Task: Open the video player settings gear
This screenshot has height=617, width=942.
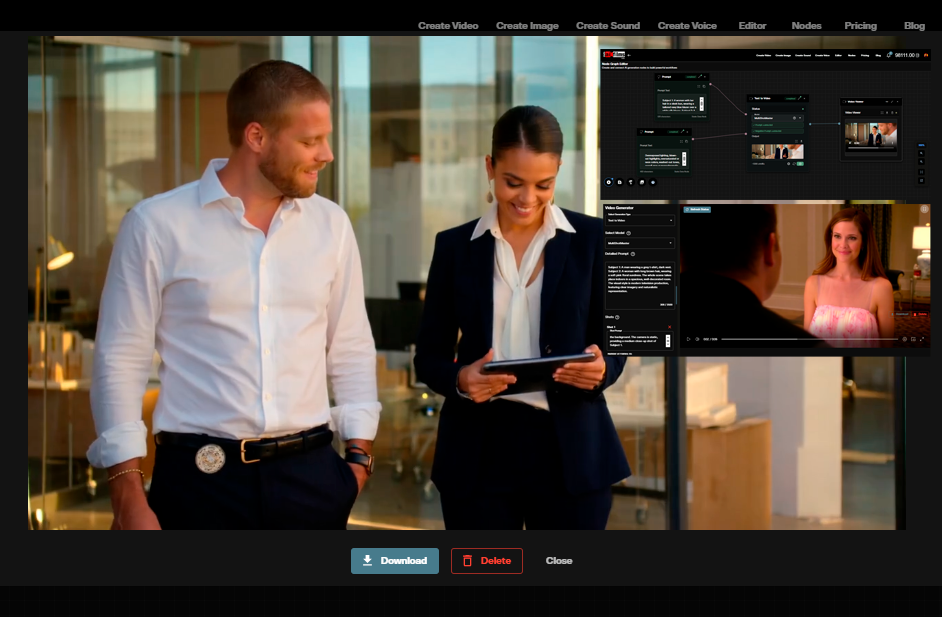Action: coord(907,338)
